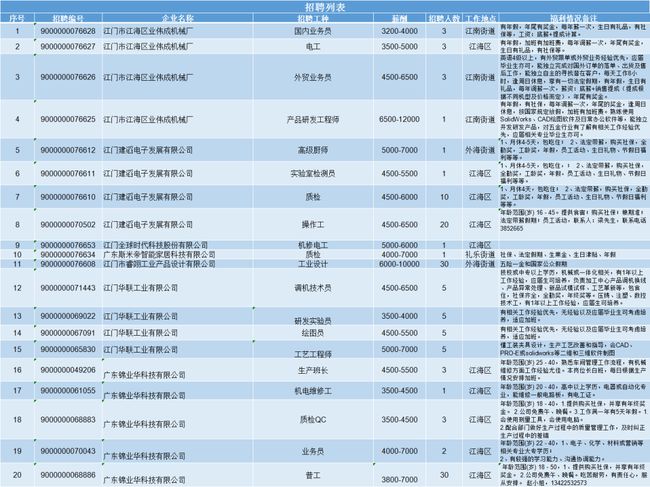Click recruitment ID 9000000068883
650x487 pixels.
[68, 419]
